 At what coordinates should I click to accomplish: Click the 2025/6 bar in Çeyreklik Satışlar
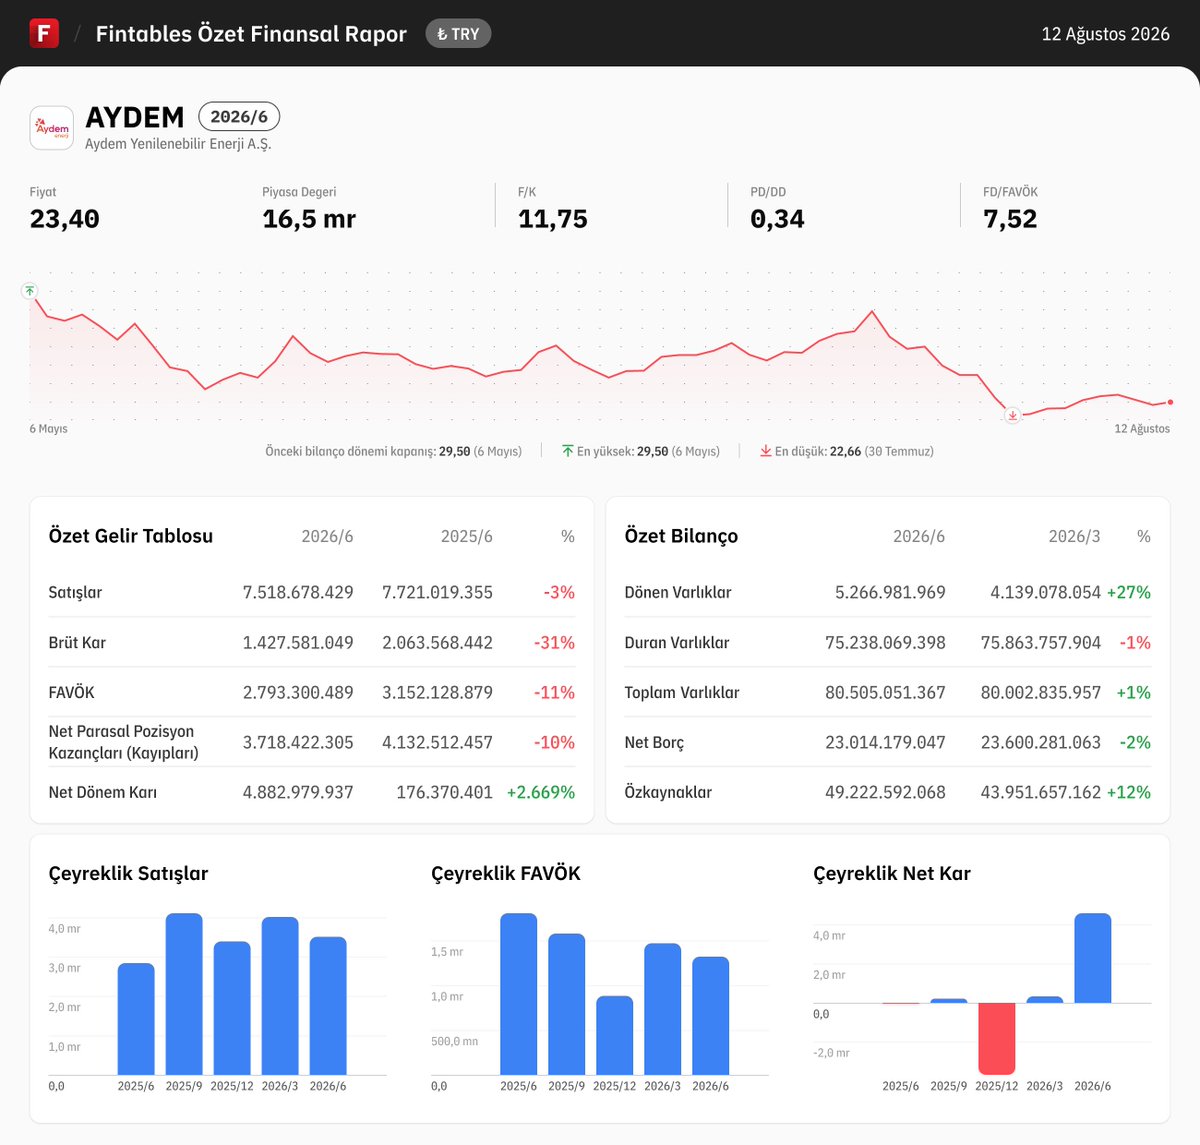pyautogui.click(x=136, y=1019)
